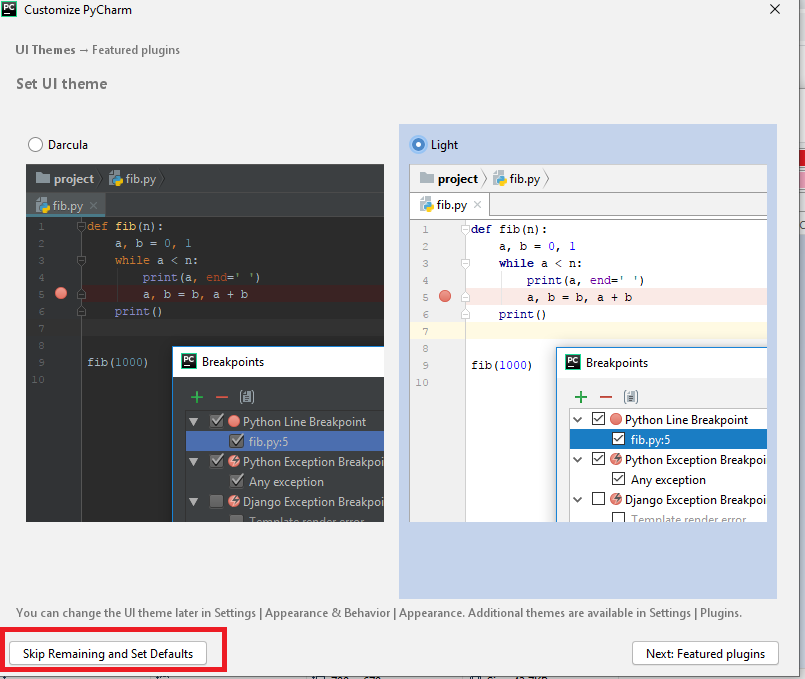The height and width of the screenshot is (679, 805).
Task: Click the project folder icon in Light preview
Action: pyautogui.click(x=427, y=178)
